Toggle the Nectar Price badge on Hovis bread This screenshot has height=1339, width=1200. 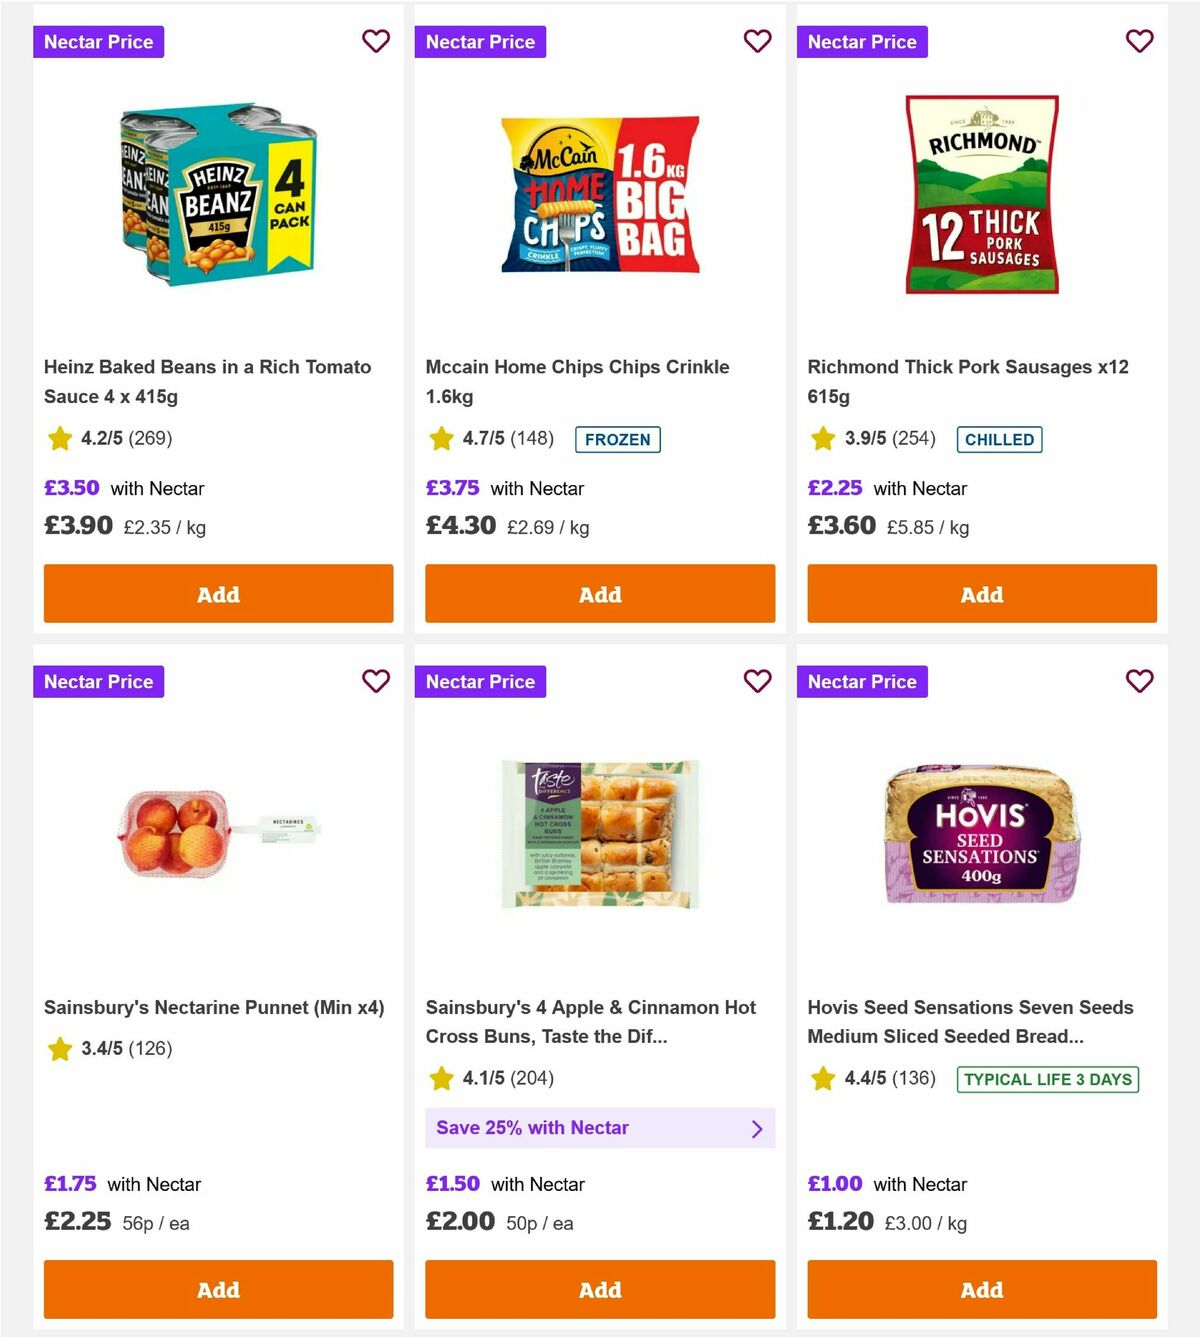pyautogui.click(x=862, y=681)
